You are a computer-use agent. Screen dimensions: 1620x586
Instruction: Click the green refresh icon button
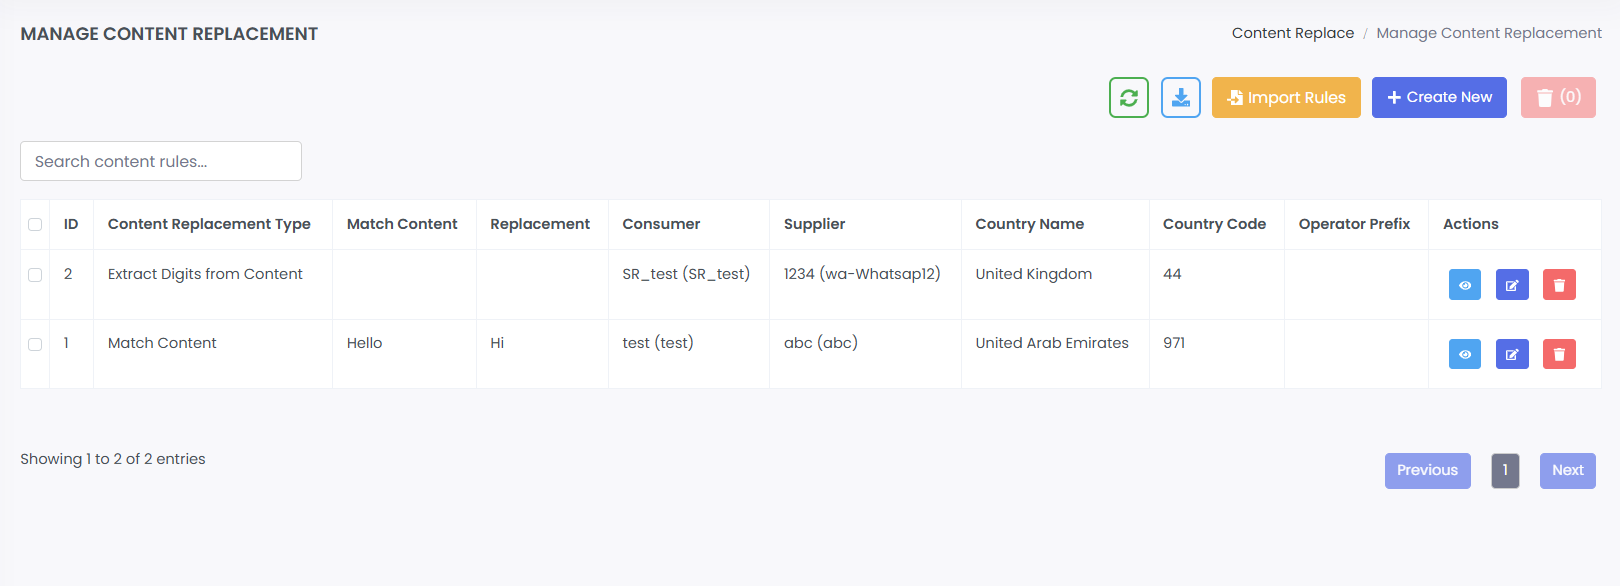pos(1129,98)
